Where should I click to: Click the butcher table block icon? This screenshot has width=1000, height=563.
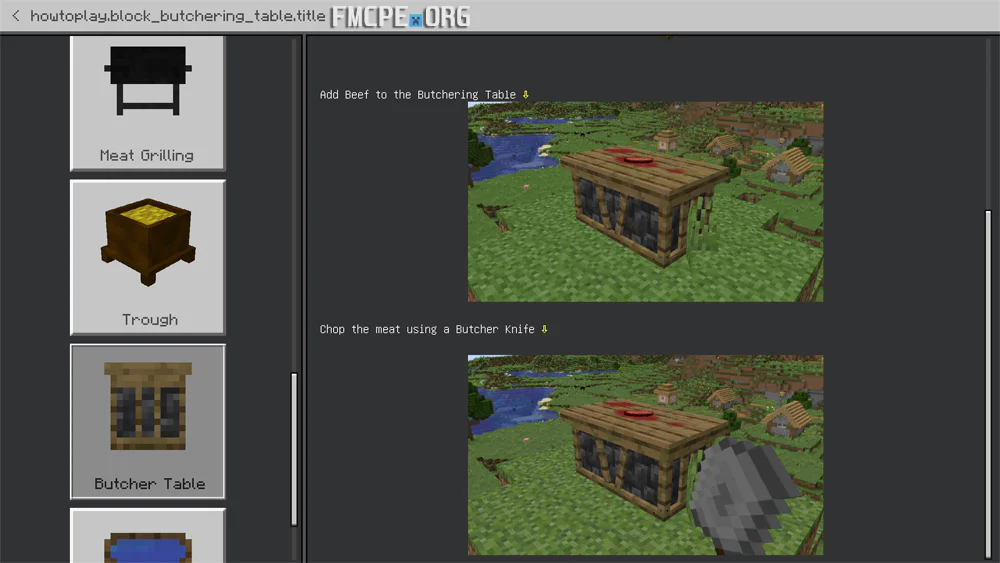148,406
